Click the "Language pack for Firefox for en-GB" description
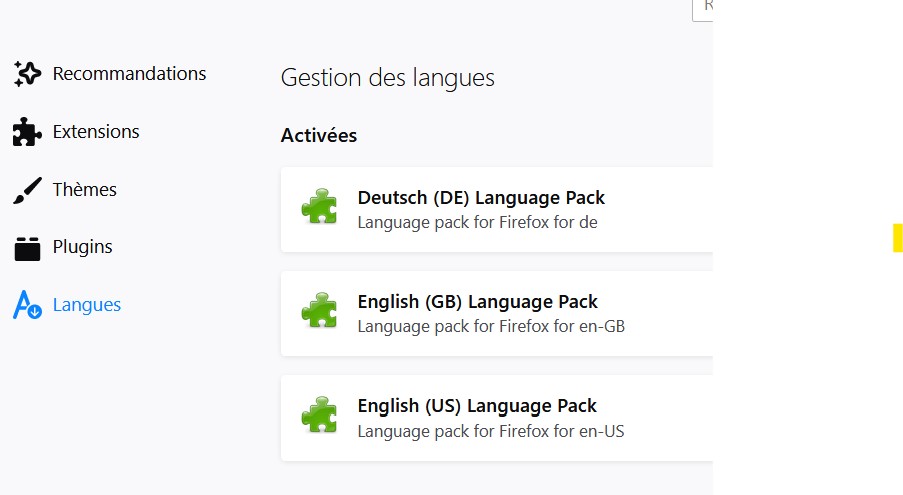 491,326
